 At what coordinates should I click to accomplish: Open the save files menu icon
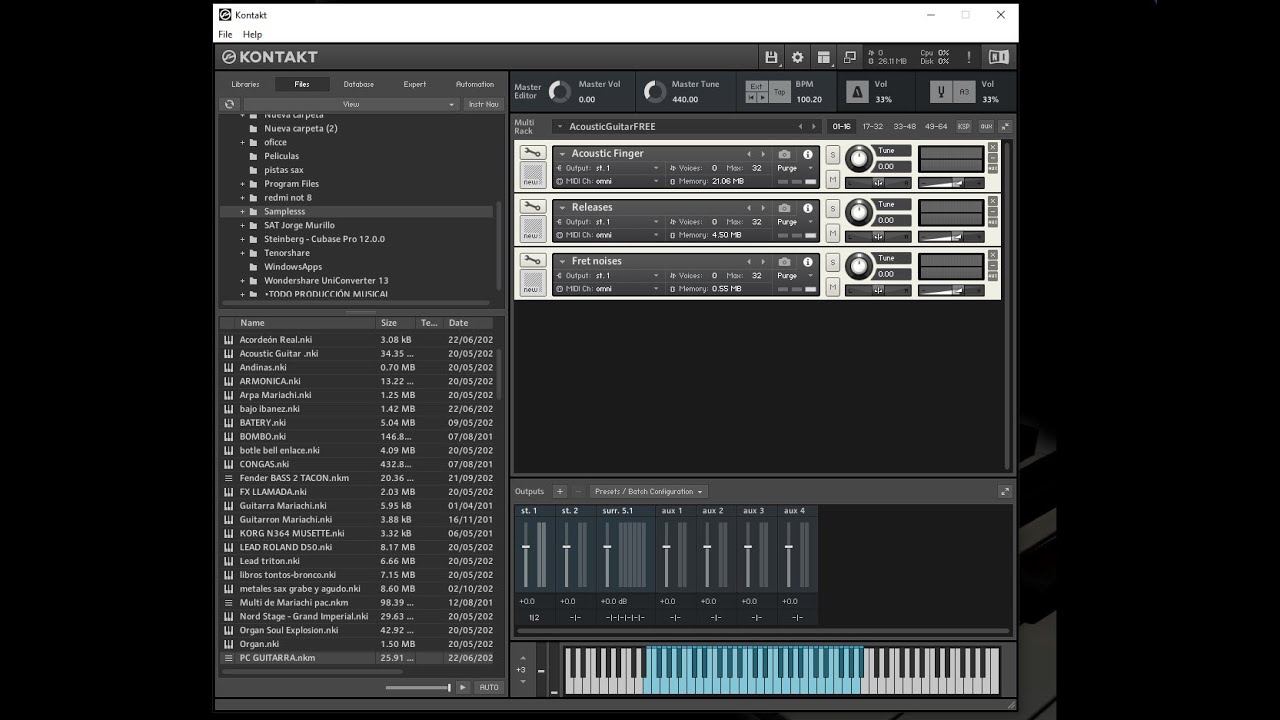click(x=771, y=58)
